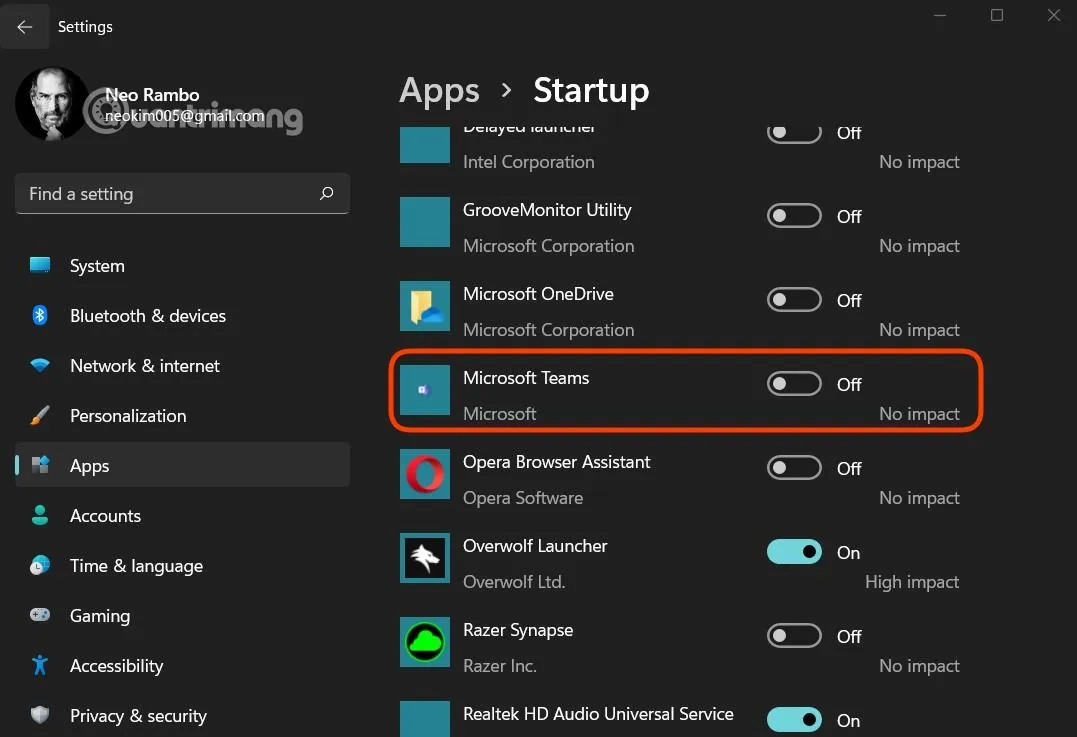Click the Personalization paintbrush icon
The image size is (1077, 737).
click(x=40, y=415)
